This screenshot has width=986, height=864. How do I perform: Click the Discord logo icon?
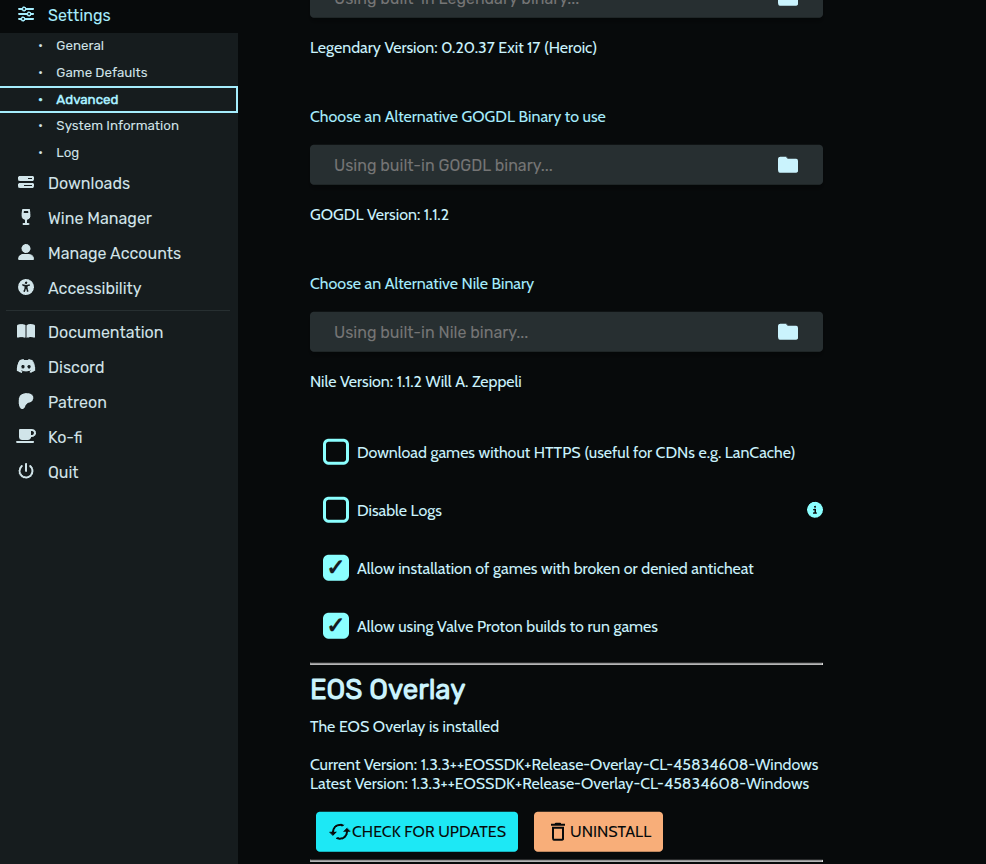pyautogui.click(x=26, y=367)
